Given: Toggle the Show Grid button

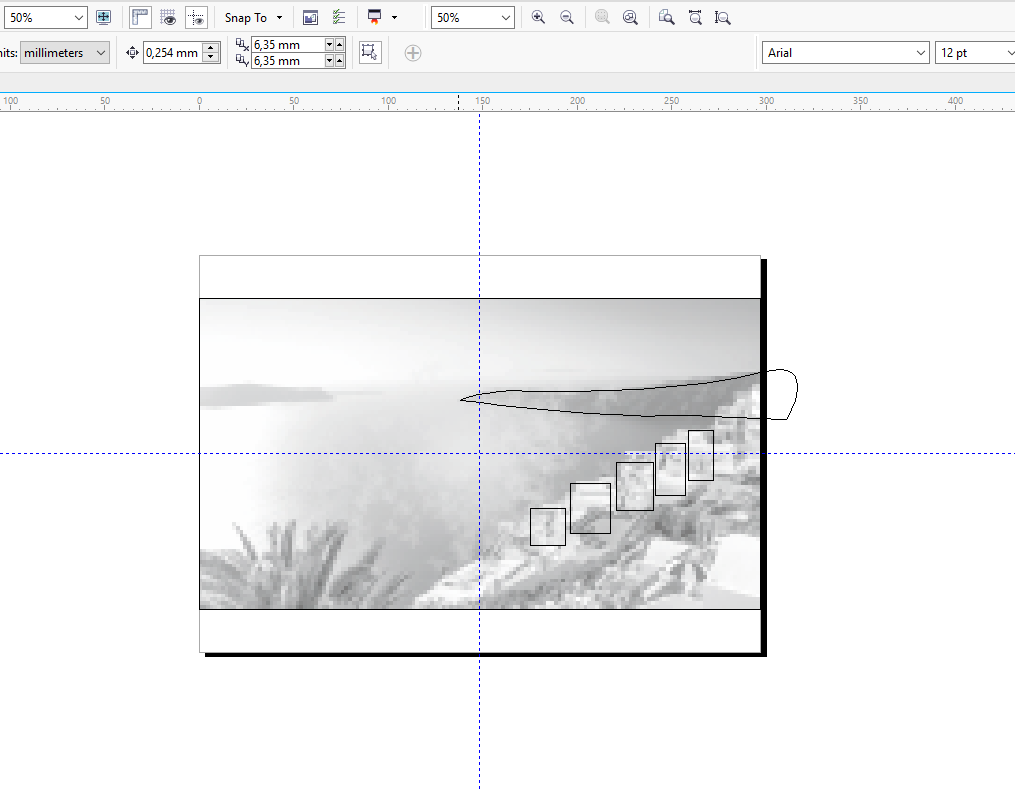Looking at the screenshot, I should pyautogui.click(x=168, y=18).
